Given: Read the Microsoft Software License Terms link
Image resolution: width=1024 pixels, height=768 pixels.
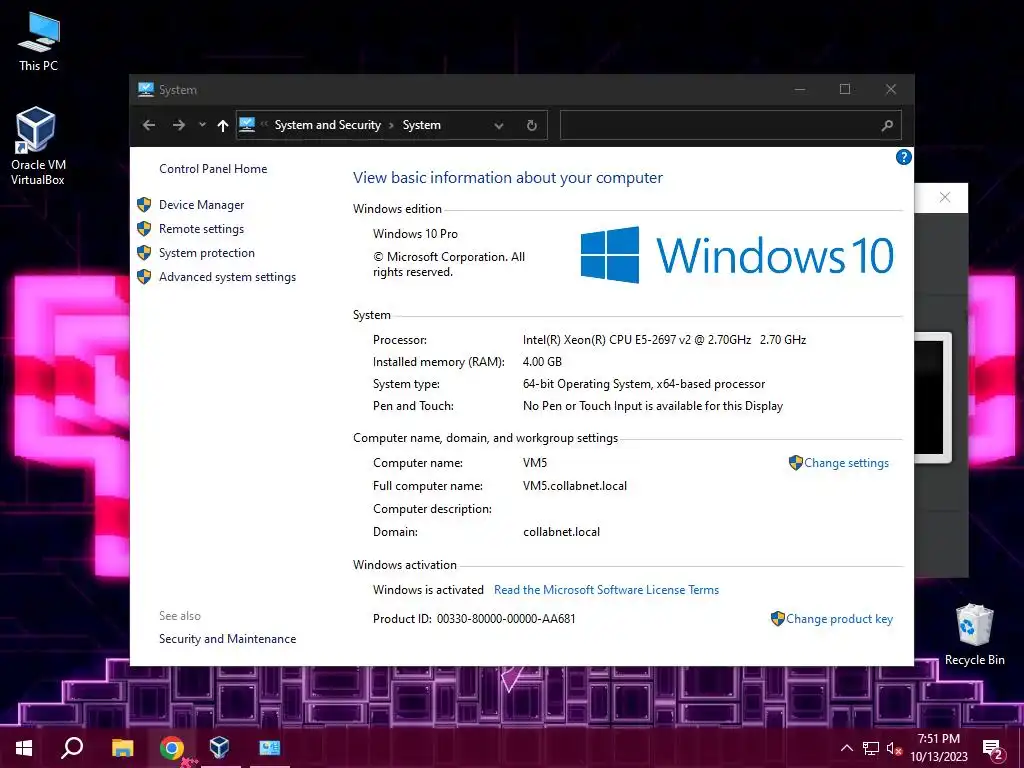Looking at the screenshot, I should point(606,590).
